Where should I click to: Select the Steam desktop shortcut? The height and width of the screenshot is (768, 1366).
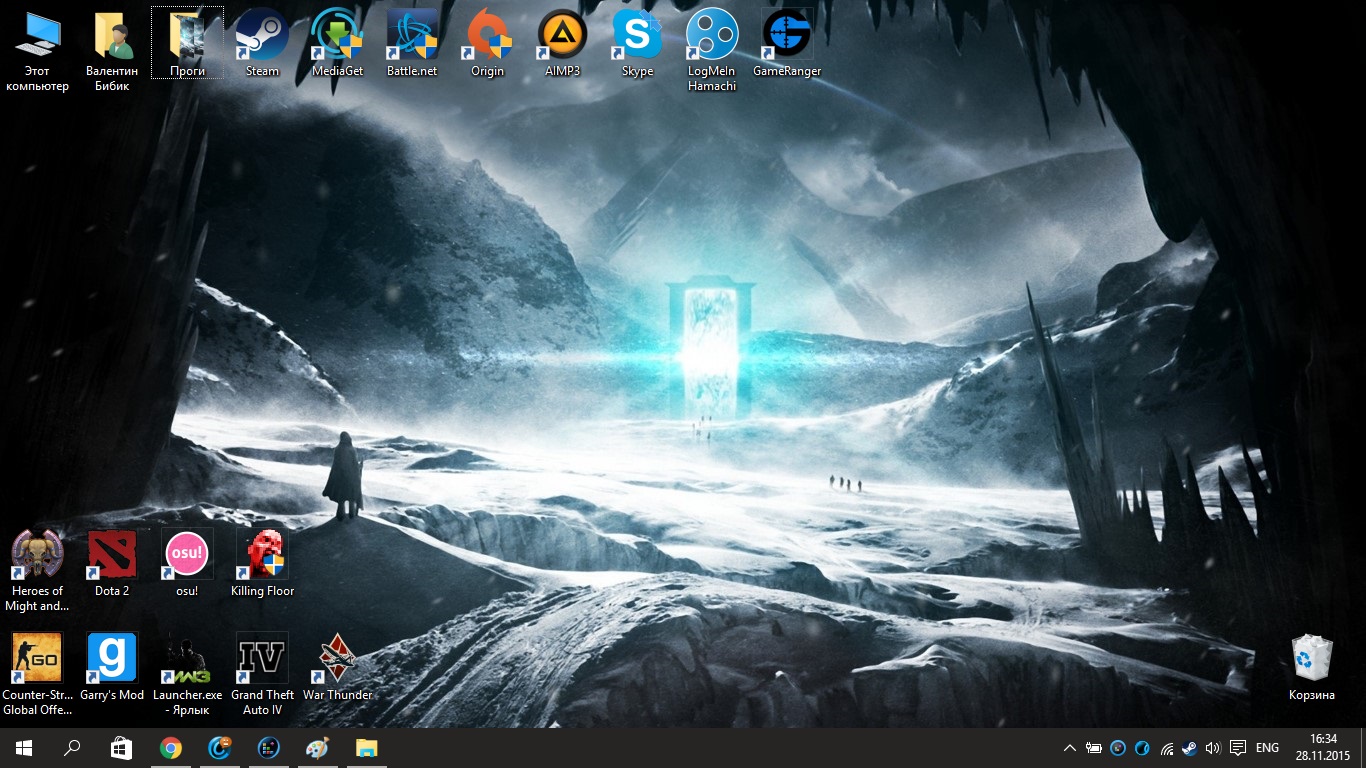click(262, 43)
